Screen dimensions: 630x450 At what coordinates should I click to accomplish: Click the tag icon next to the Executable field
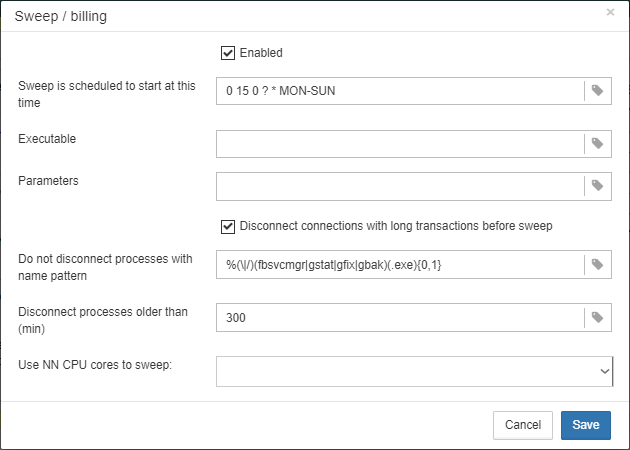tap(597, 143)
